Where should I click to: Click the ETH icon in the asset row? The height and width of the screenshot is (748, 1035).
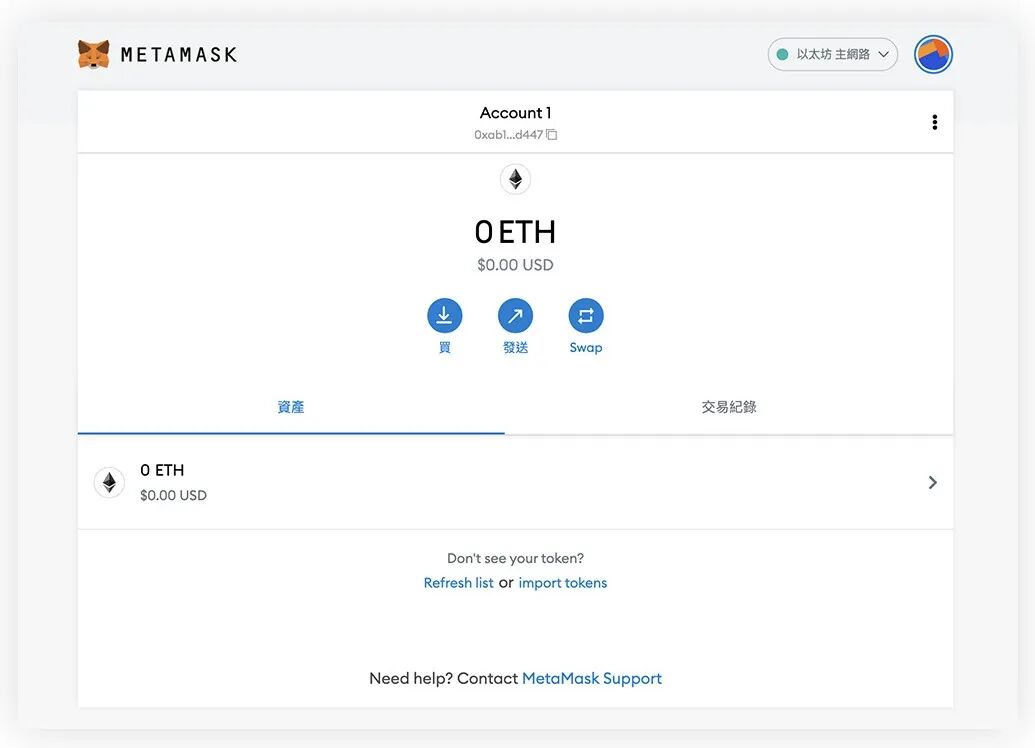pos(110,483)
